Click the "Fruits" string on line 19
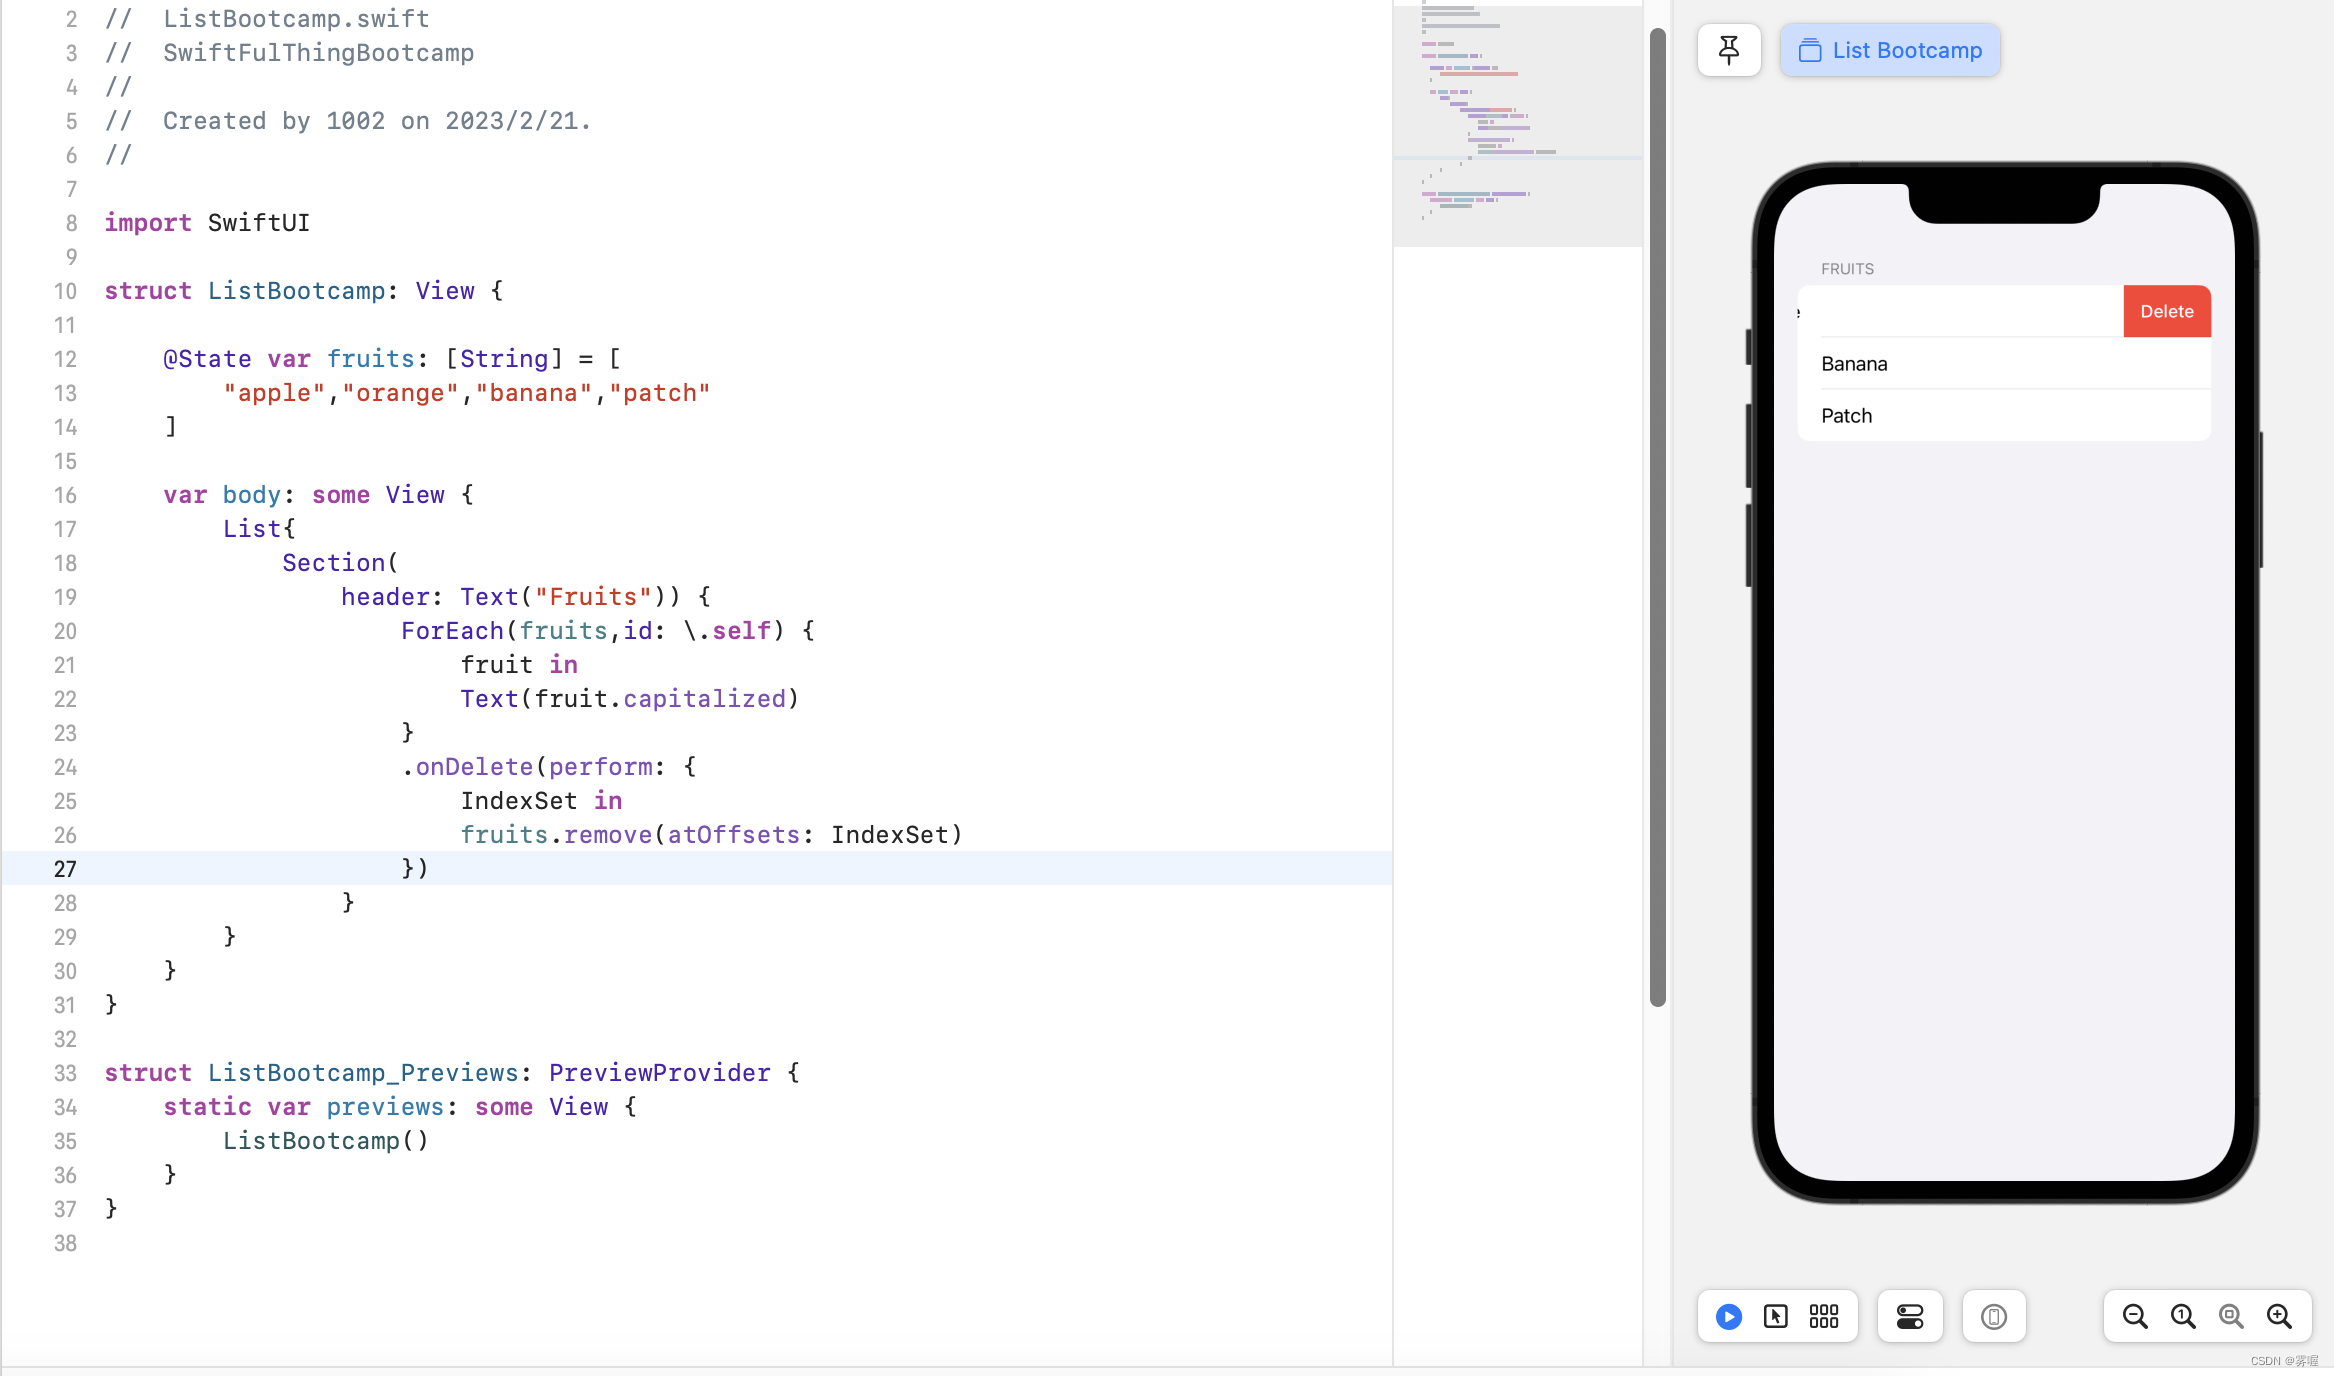This screenshot has height=1376, width=2334. pos(593,597)
